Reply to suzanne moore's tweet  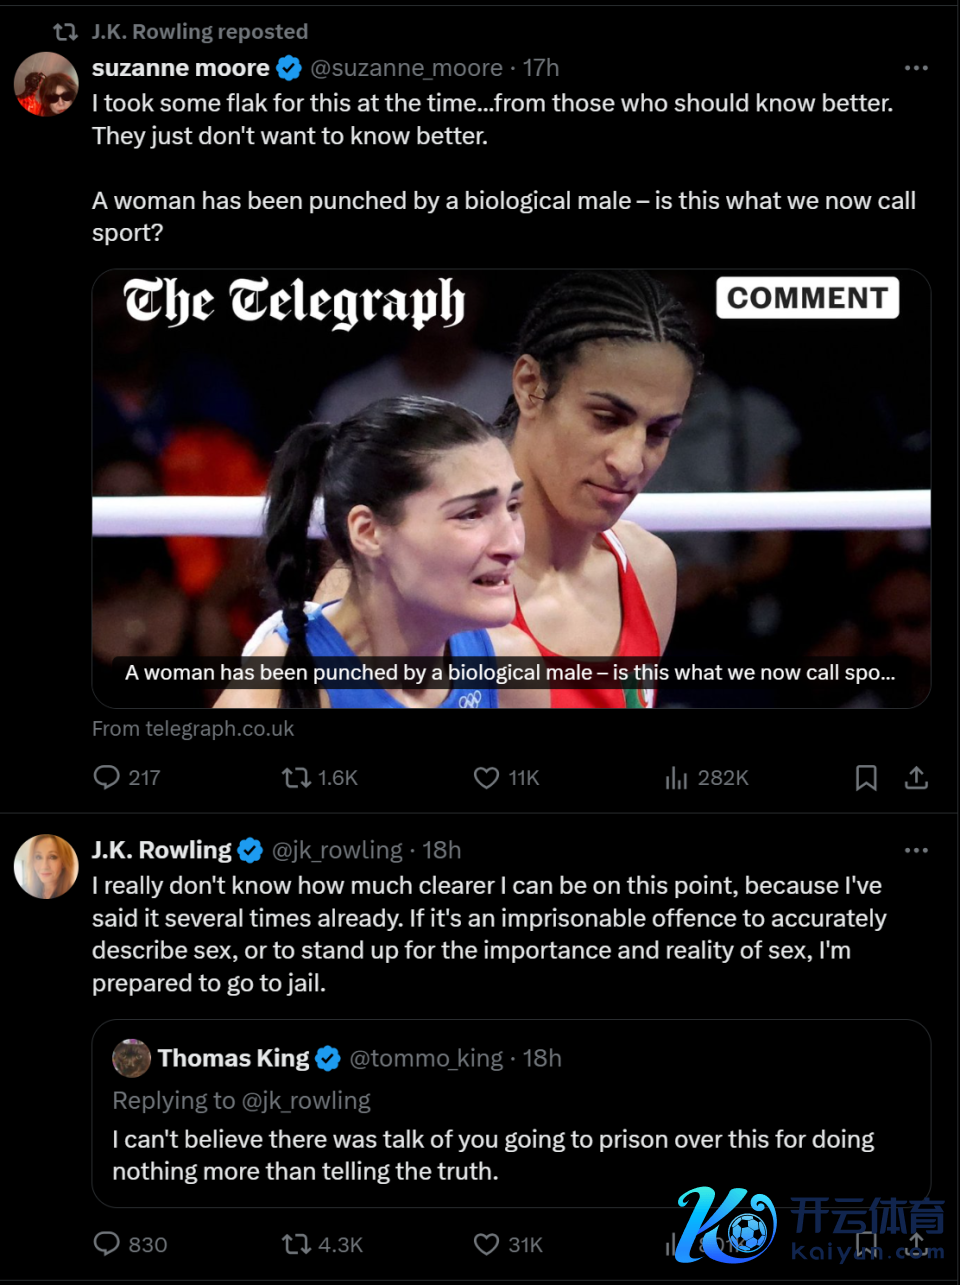[x=107, y=777]
